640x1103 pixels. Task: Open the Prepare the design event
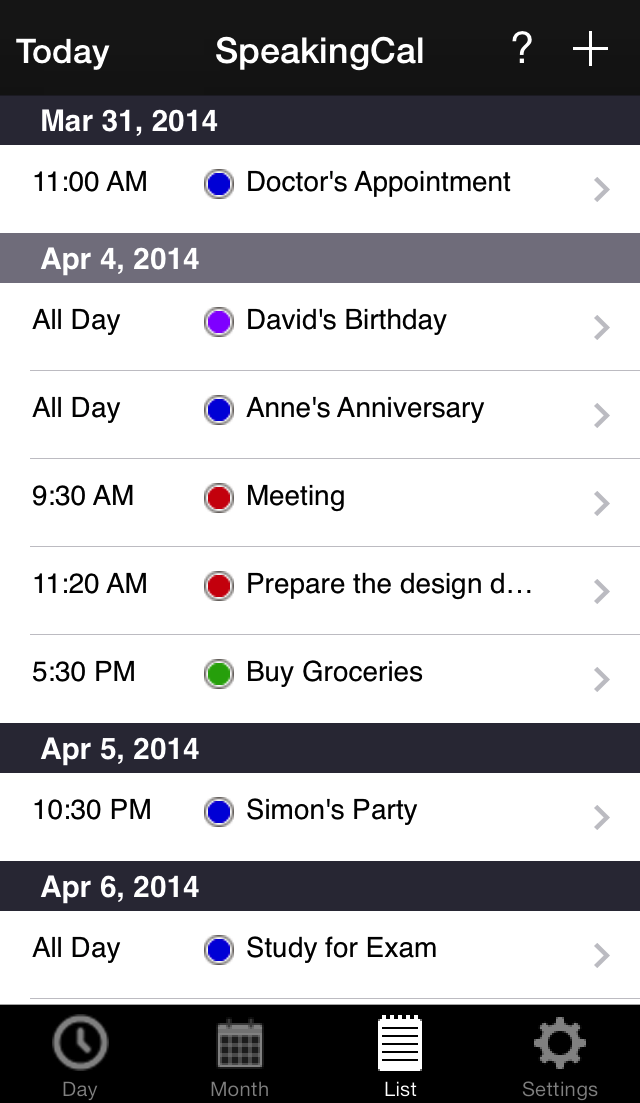pyautogui.click(x=388, y=585)
